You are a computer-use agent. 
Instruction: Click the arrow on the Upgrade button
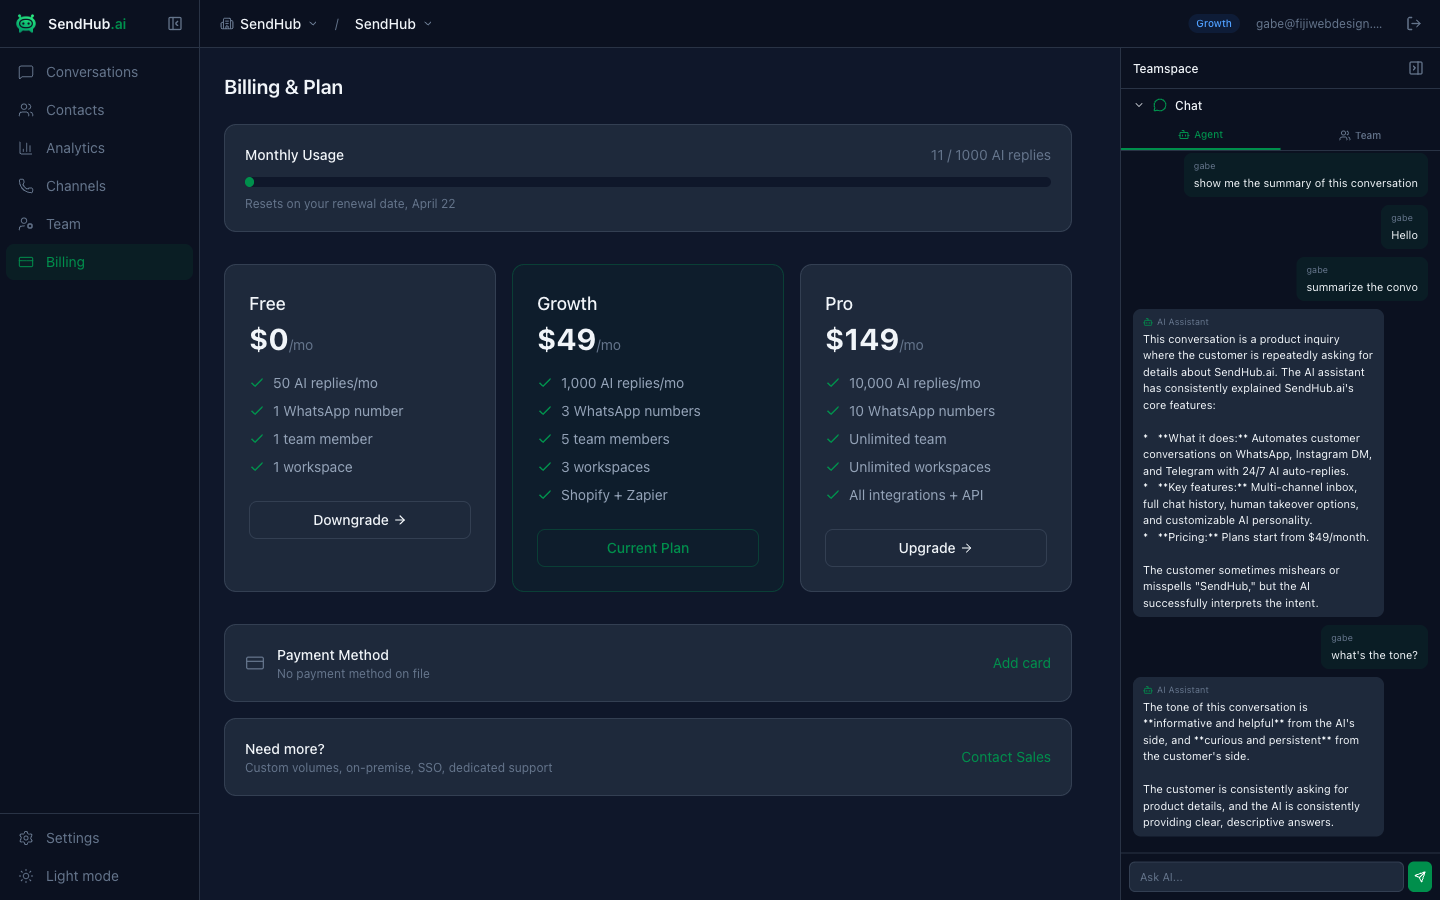966,548
